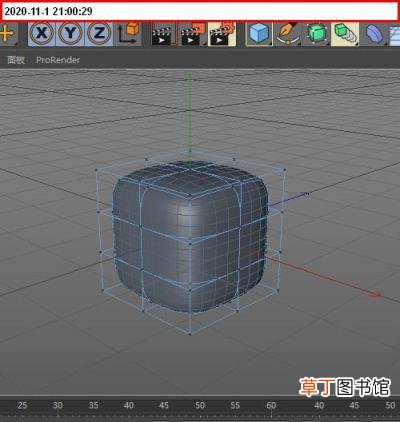Viewport: 400px width, 422px height.
Task: Toggle the X axis lock
Action: (42, 34)
